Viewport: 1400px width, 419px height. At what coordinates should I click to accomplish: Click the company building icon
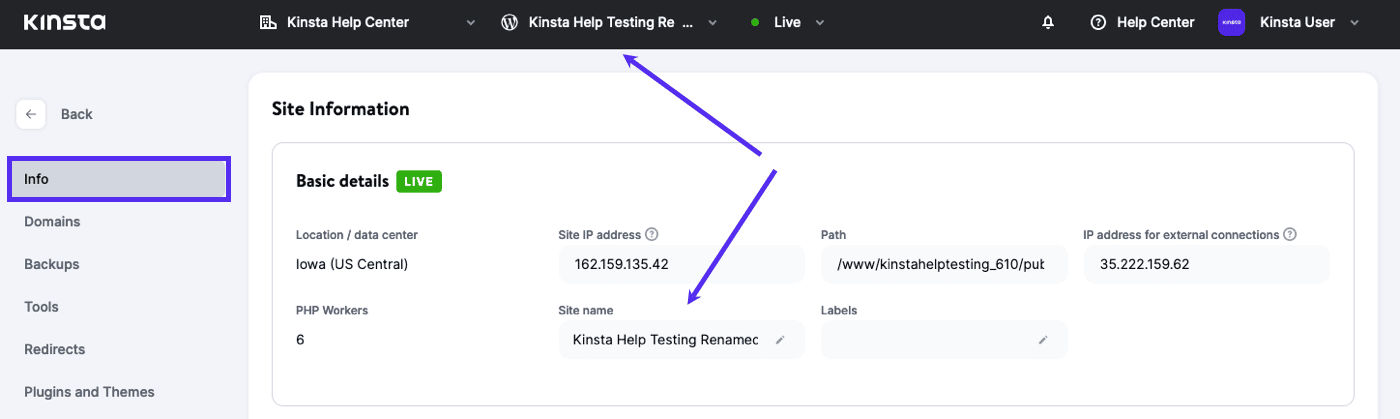(x=267, y=22)
